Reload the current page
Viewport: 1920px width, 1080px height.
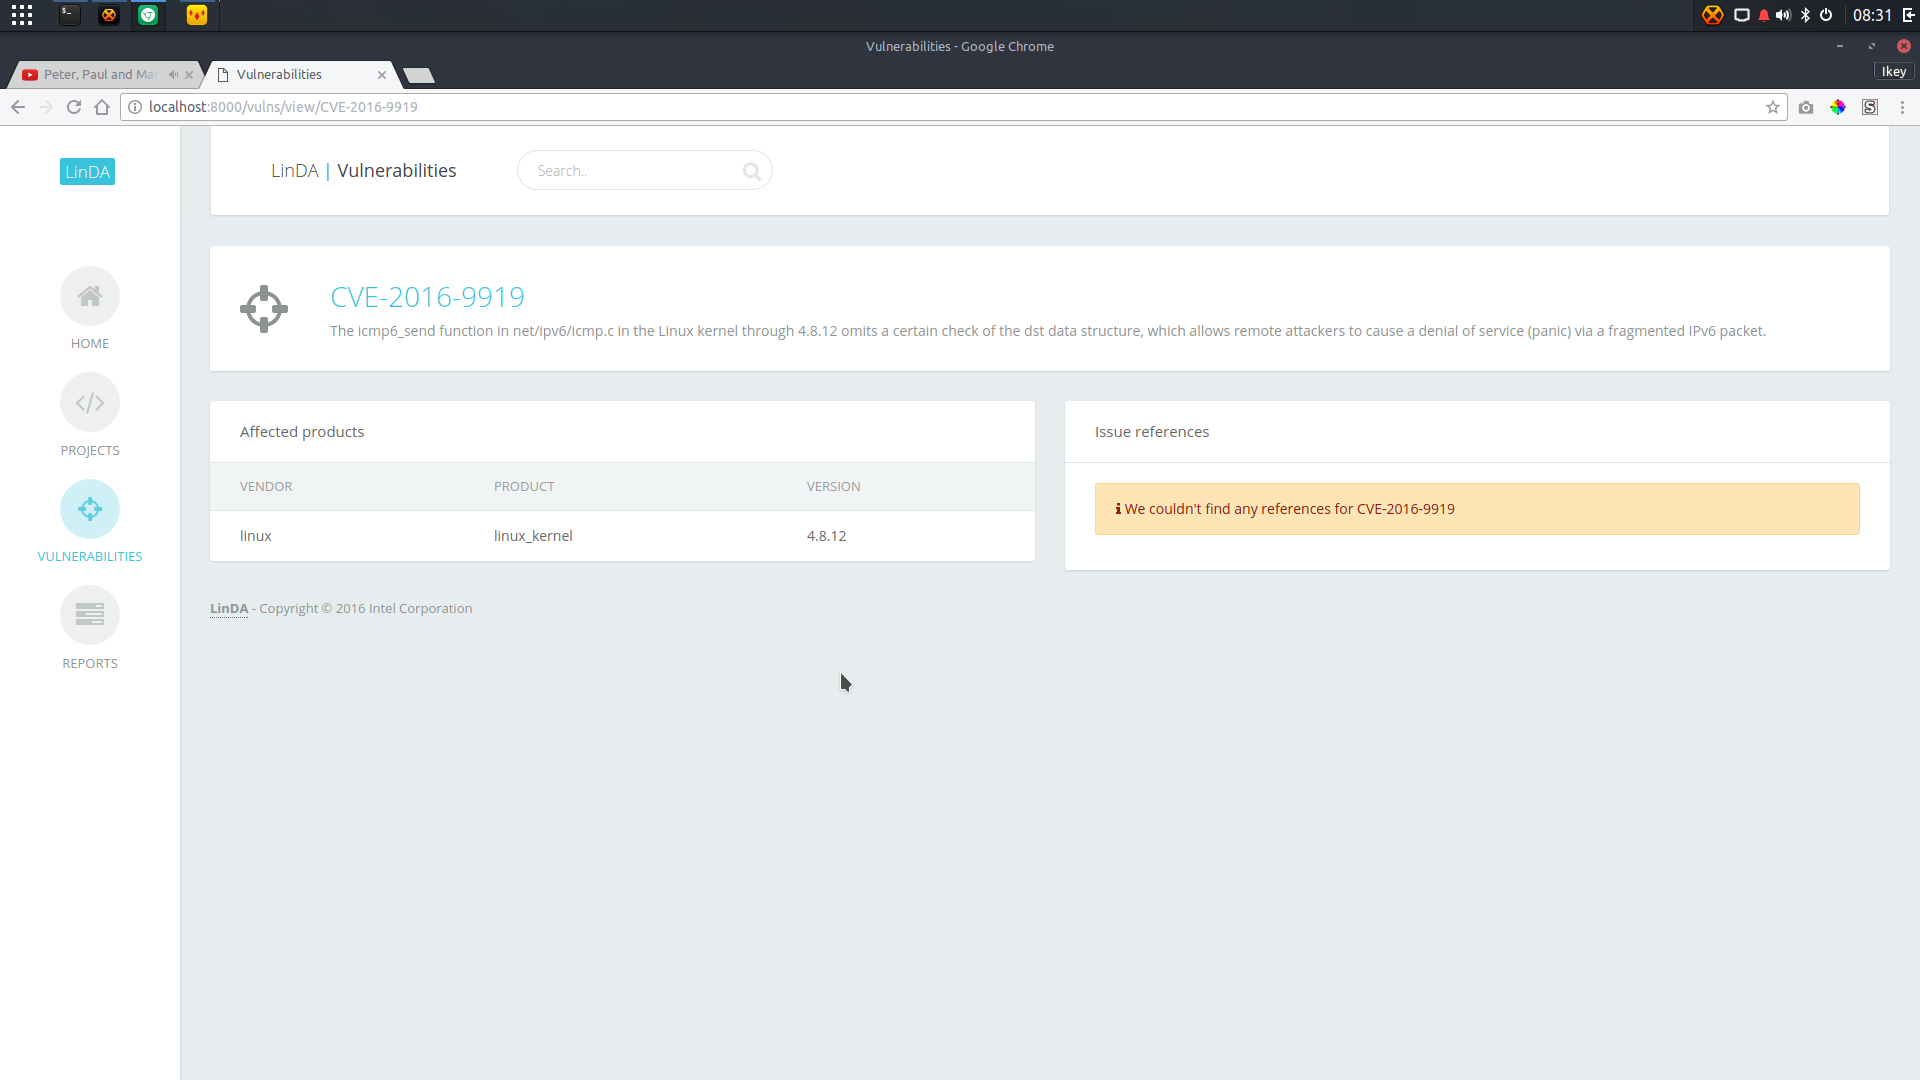pos(74,107)
